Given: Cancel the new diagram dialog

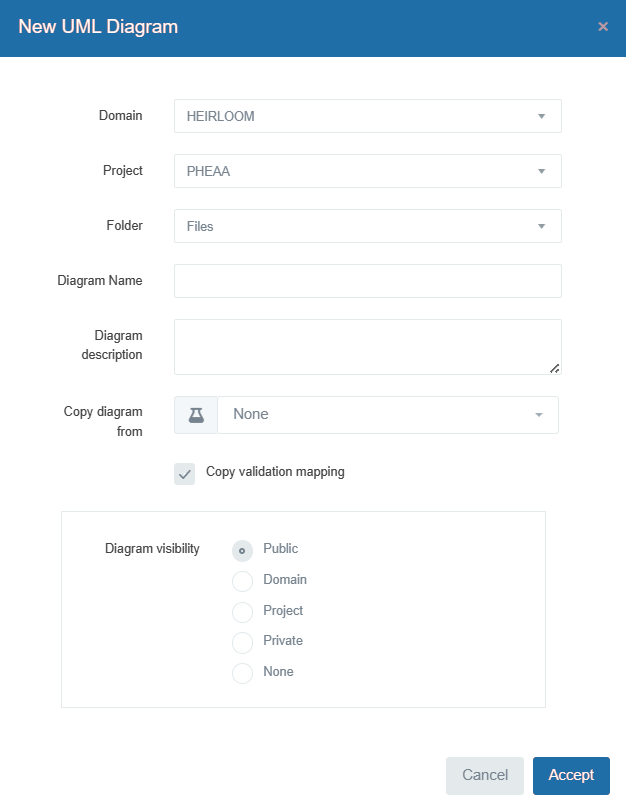Looking at the screenshot, I should coord(485,775).
